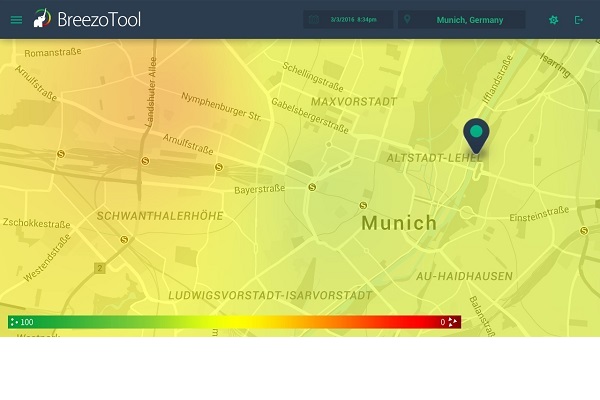Click the 'Zschokkestraße' street label

(37, 223)
